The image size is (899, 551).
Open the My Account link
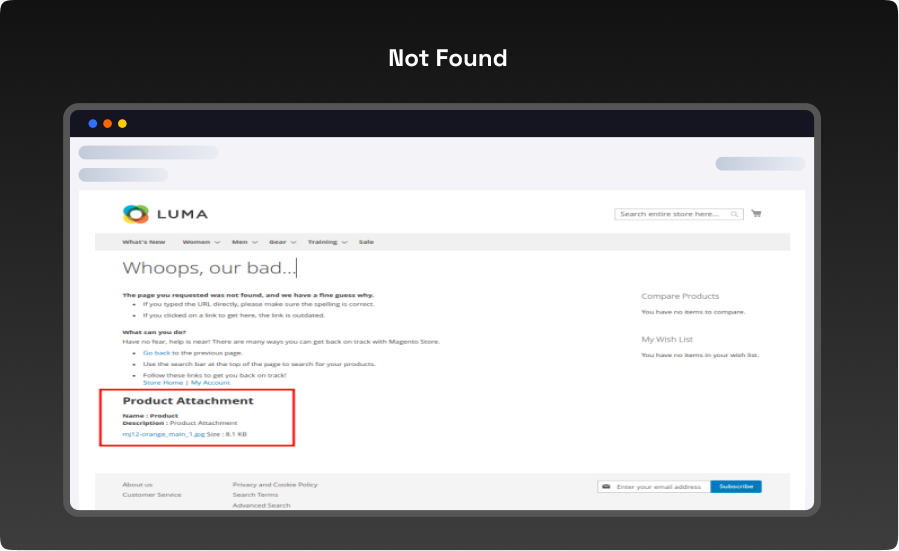click(210, 383)
